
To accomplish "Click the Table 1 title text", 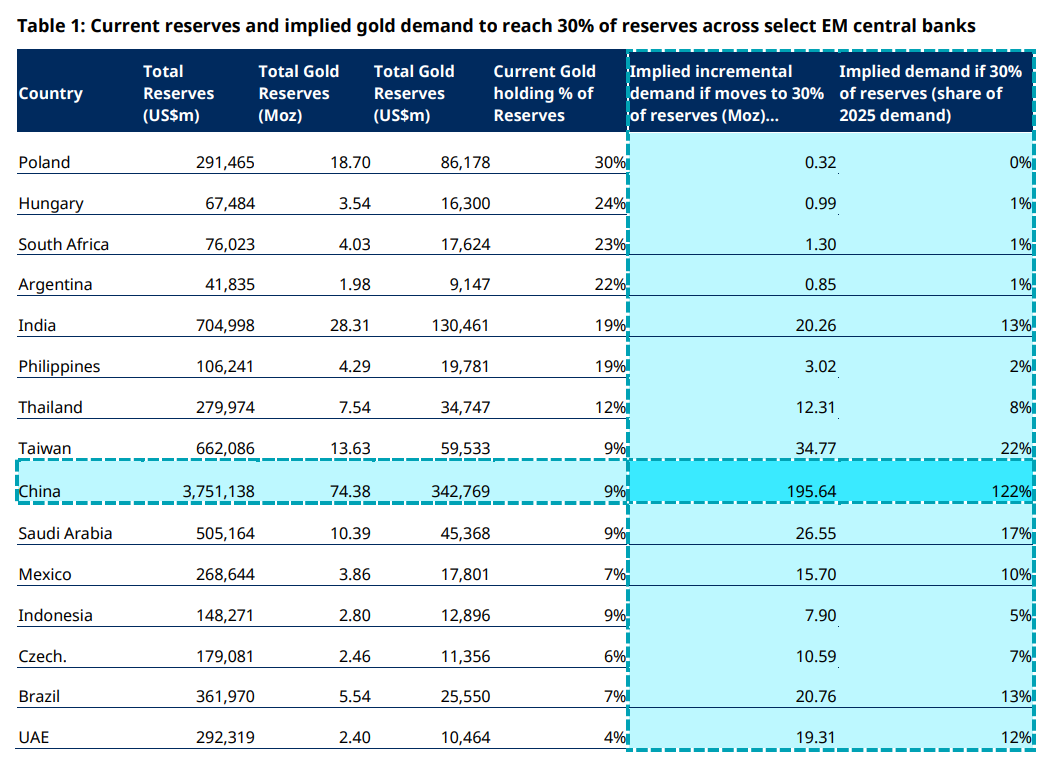I will pyautogui.click(x=496, y=26).
